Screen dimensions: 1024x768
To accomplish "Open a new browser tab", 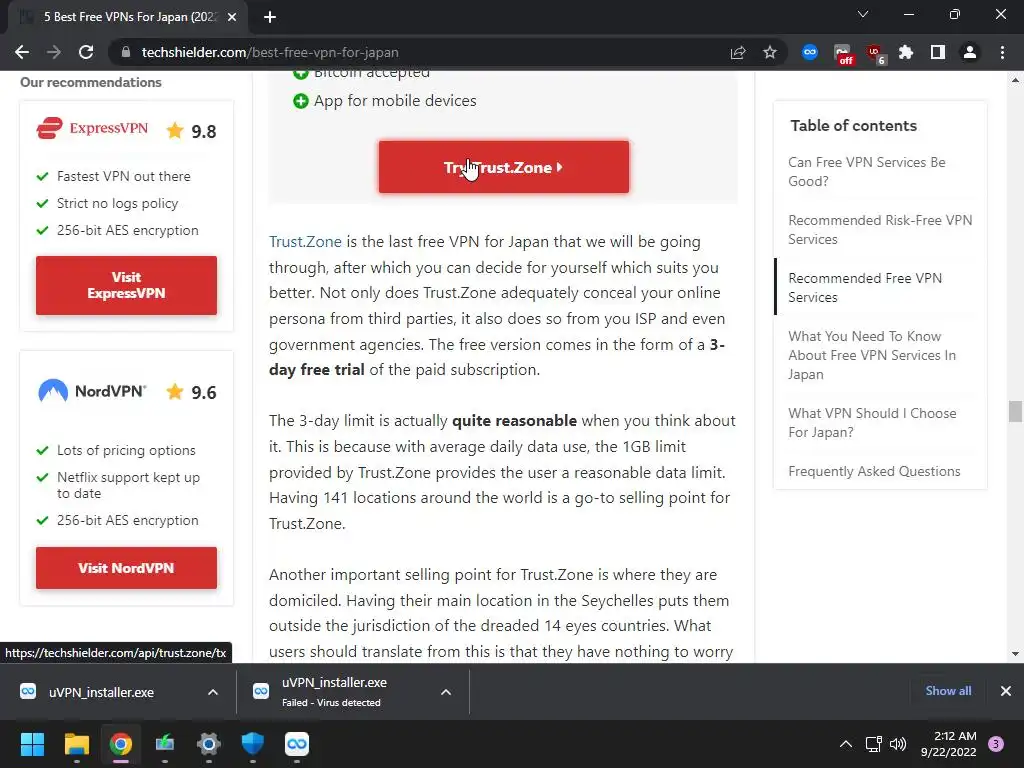I will tap(270, 17).
